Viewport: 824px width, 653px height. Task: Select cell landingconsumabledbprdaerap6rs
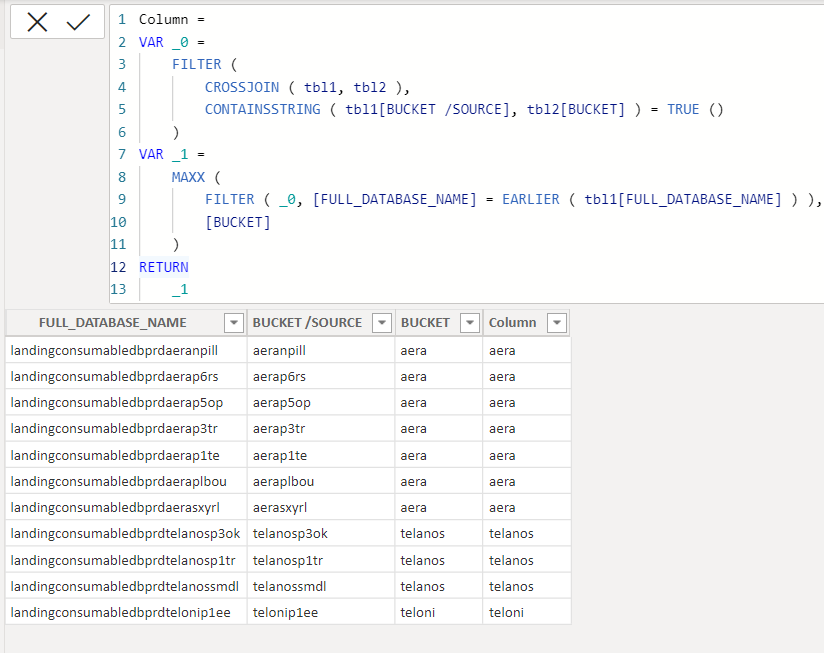click(126, 376)
